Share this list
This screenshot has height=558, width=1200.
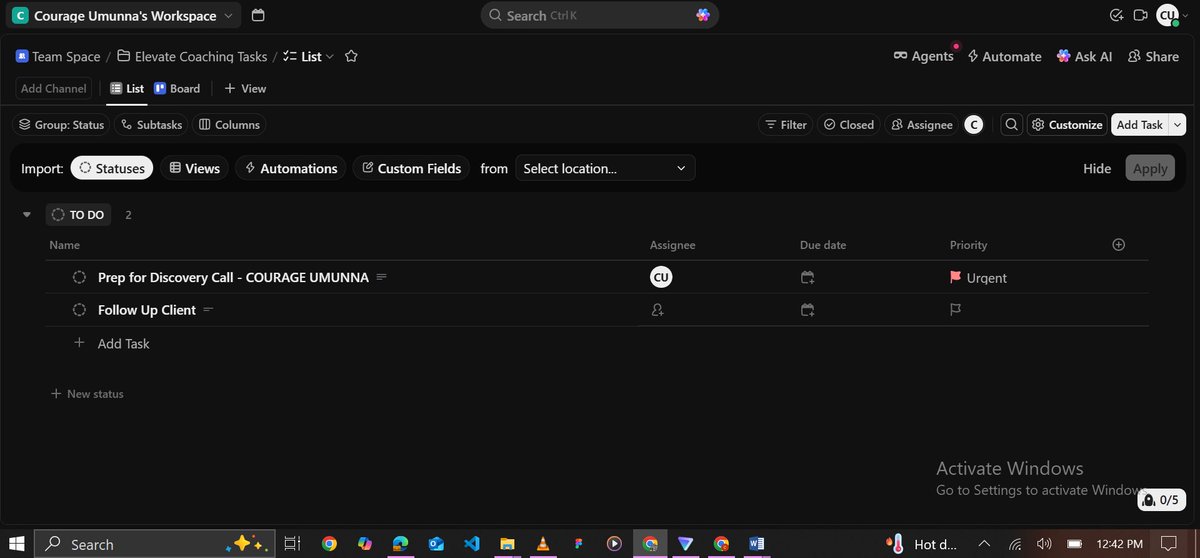pyautogui.click(x=1153, y=57)
